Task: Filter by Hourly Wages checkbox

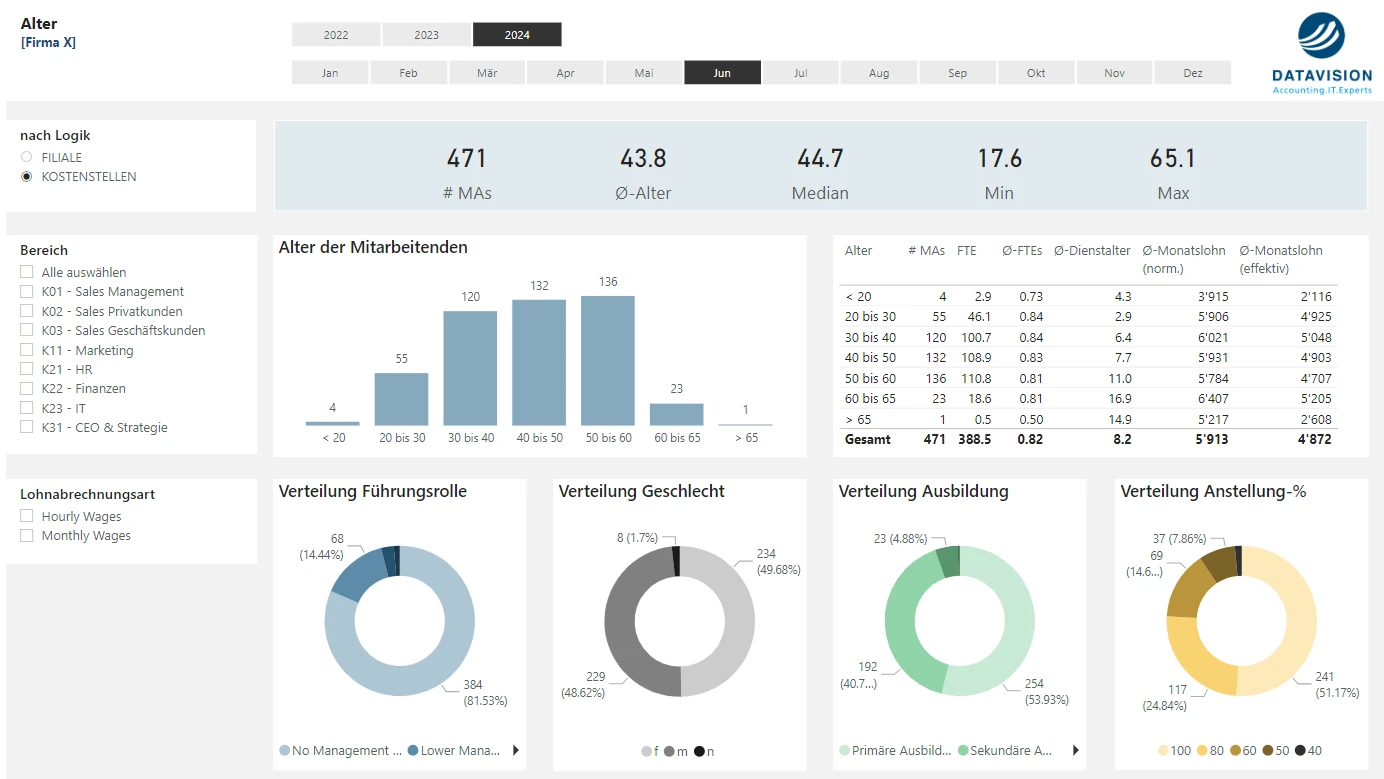Action: [27, 516]
